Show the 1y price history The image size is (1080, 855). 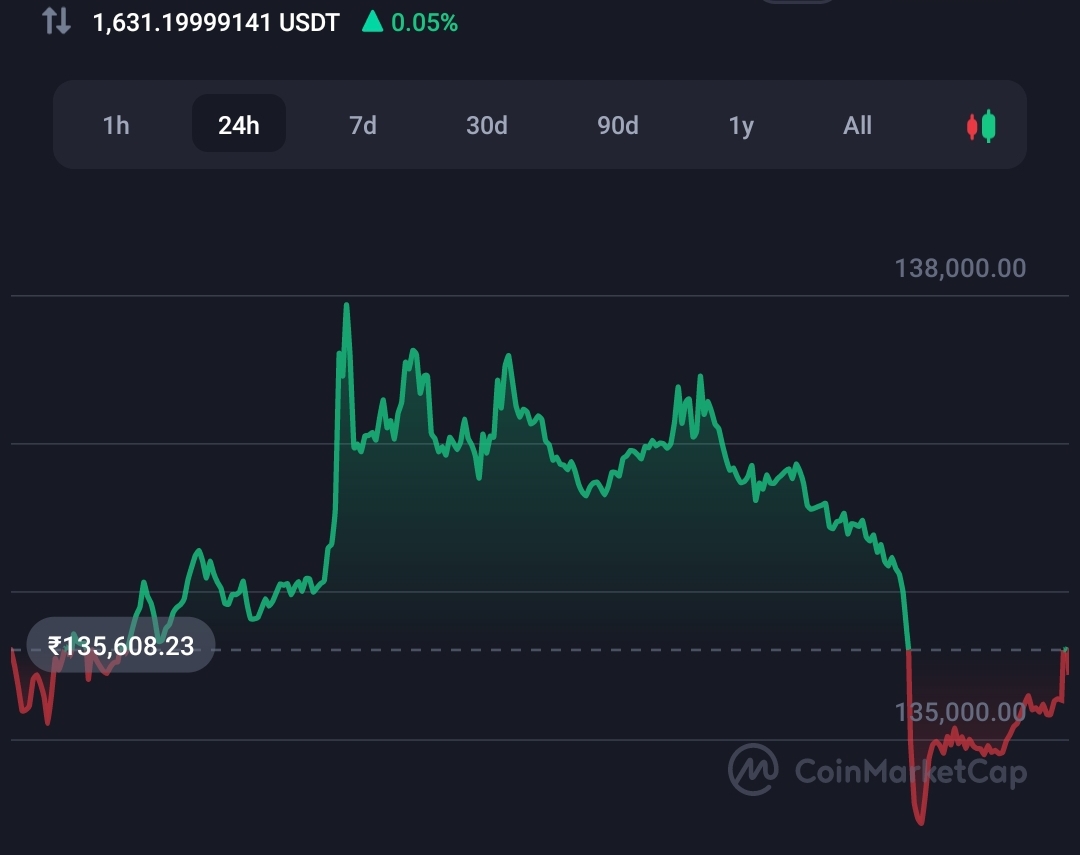click(741, 126)
